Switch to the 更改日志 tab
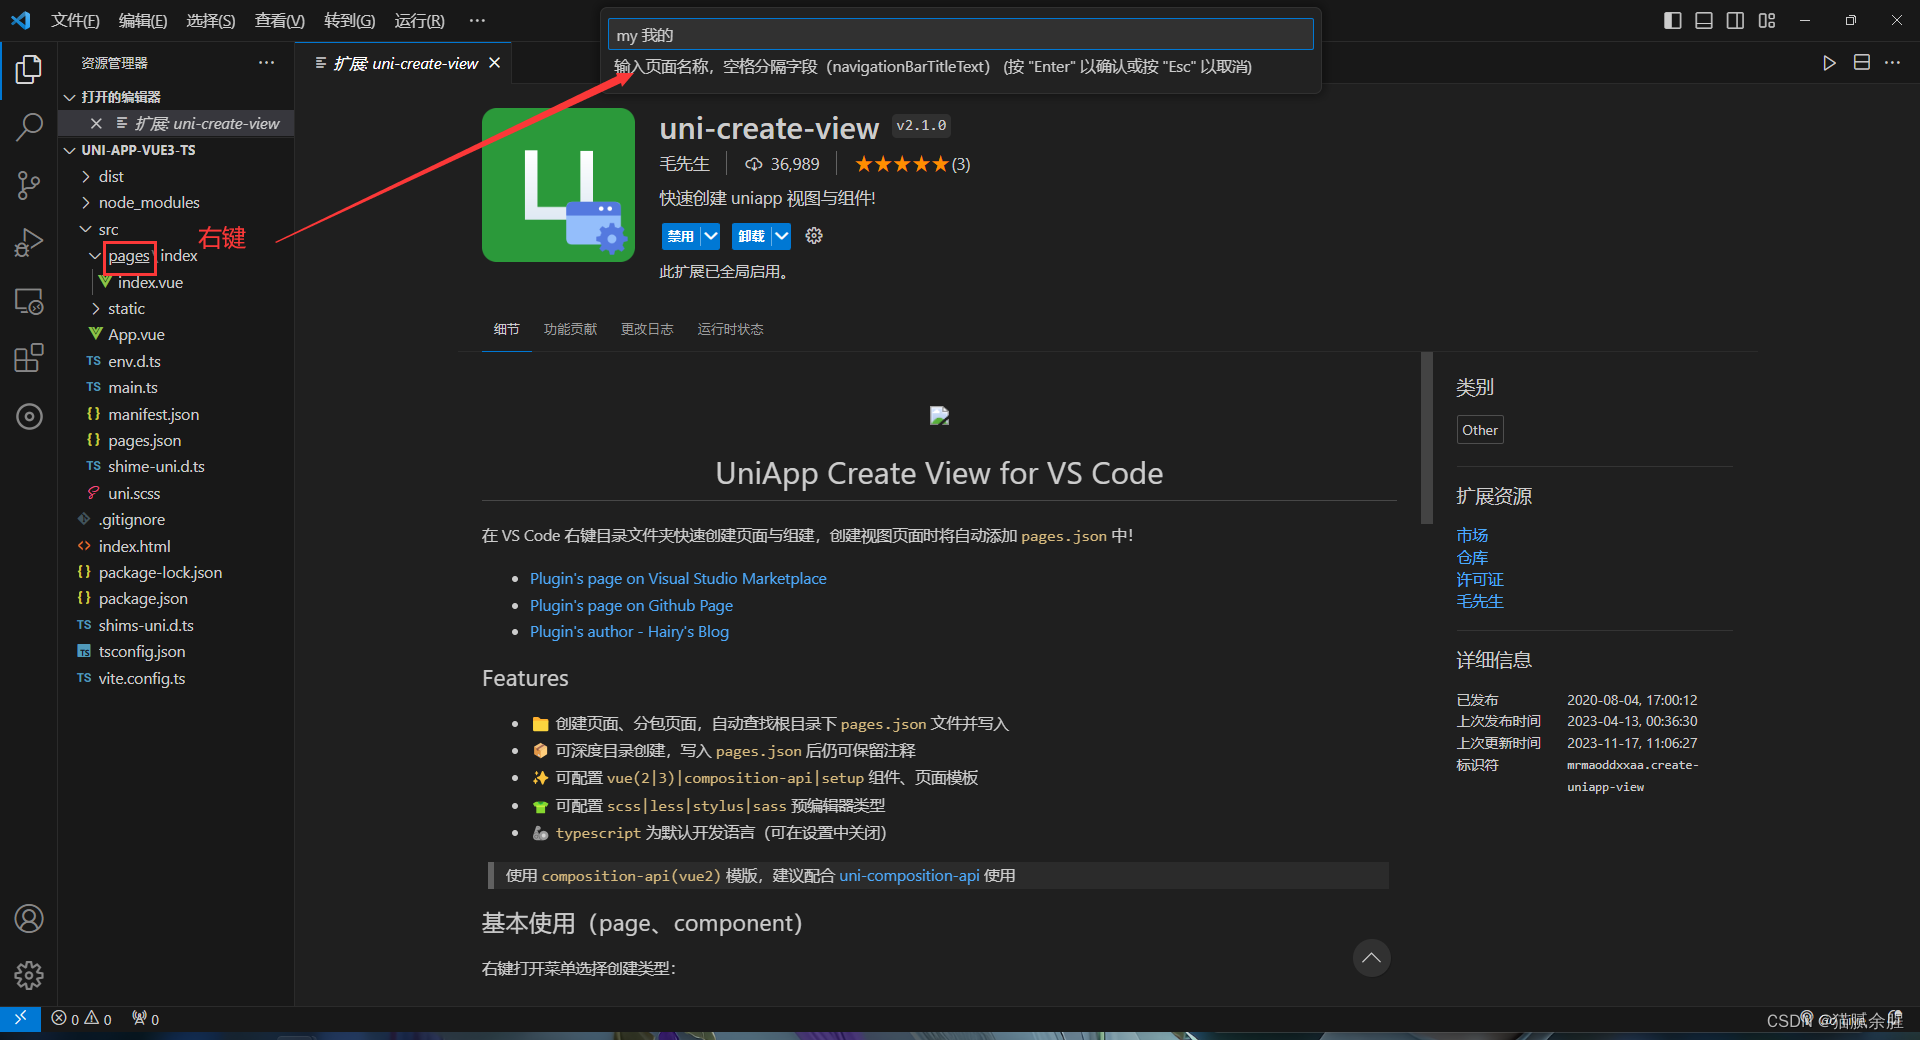Viewport: 1920px width, 1040px height. tap(647, 329)
